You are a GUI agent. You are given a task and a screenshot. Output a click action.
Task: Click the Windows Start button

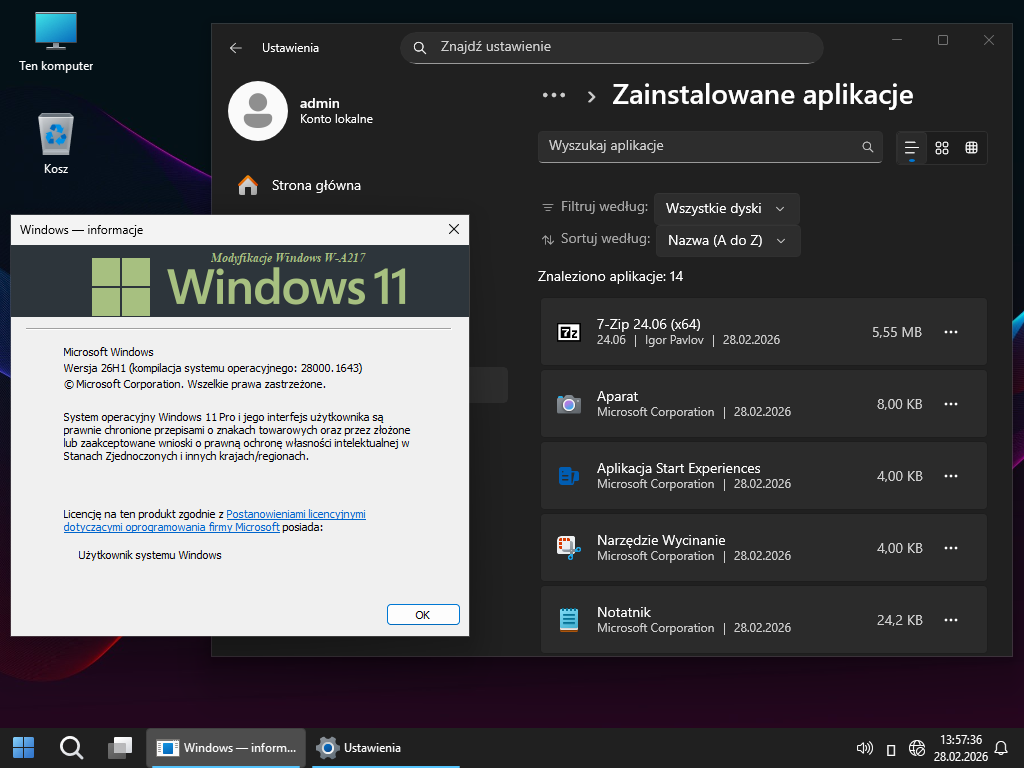(23, 747)
